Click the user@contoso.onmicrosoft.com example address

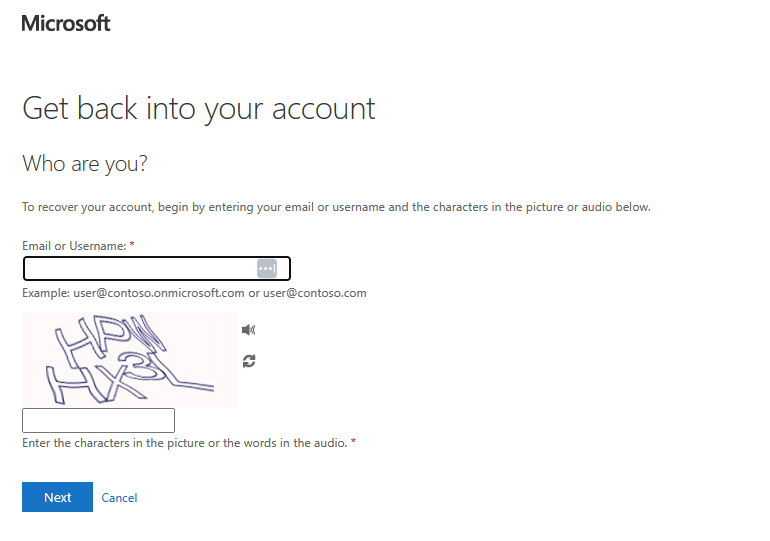(x=158, y=294)
